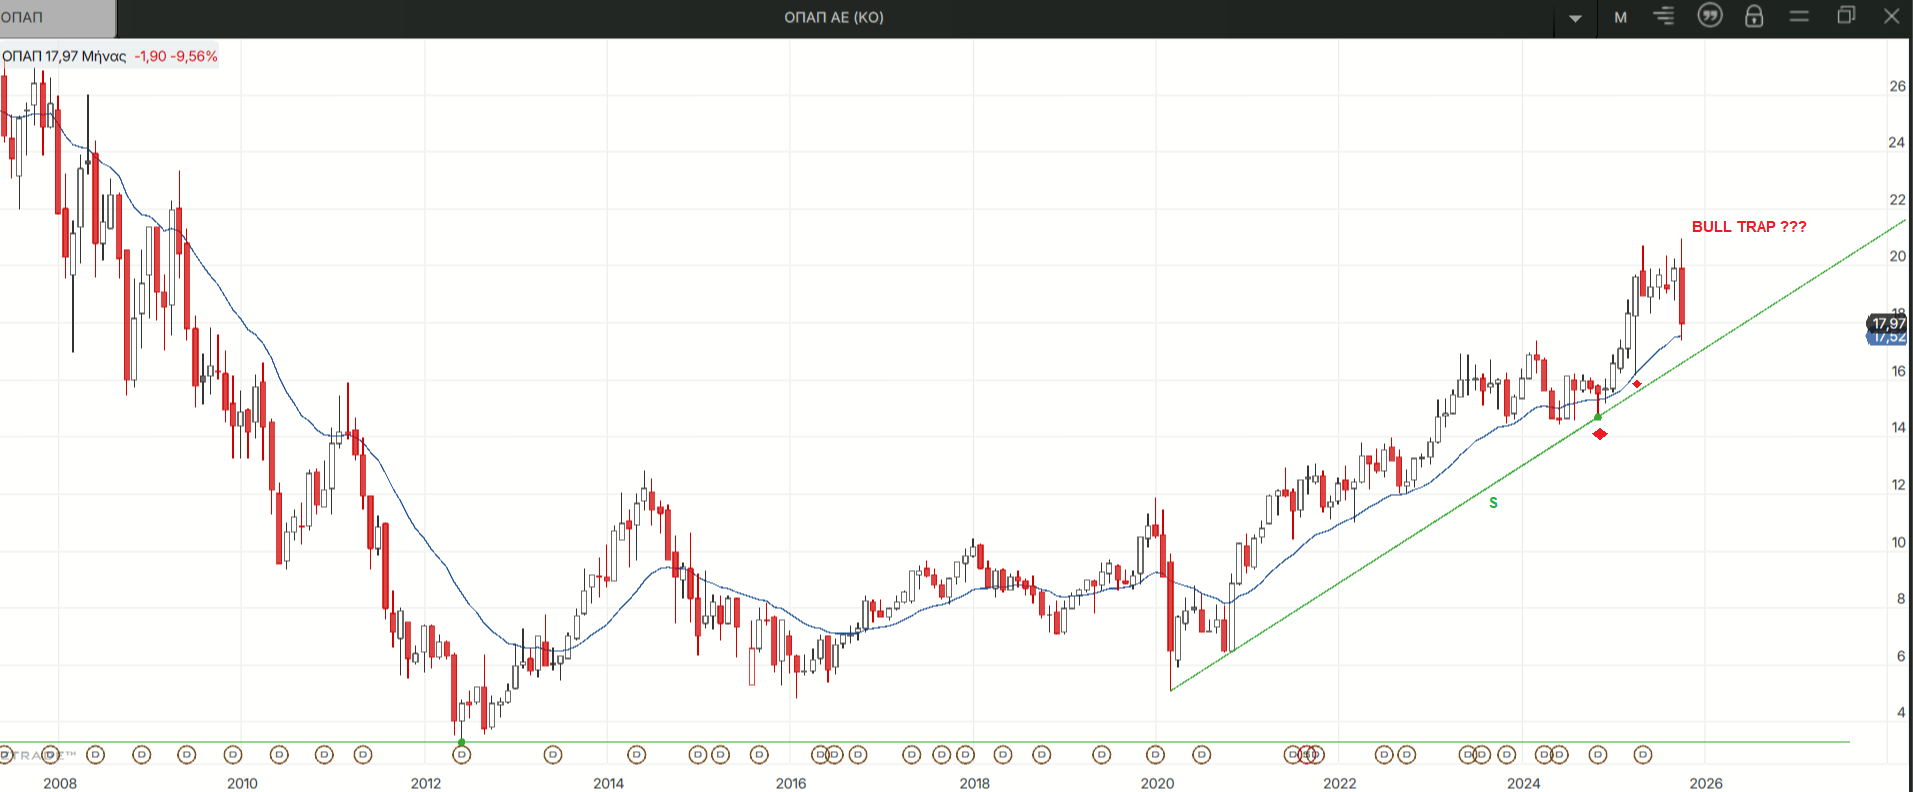Click the green 'S' support label
The height and width of the screenshot is (792, 1913).
(1493, 503)
